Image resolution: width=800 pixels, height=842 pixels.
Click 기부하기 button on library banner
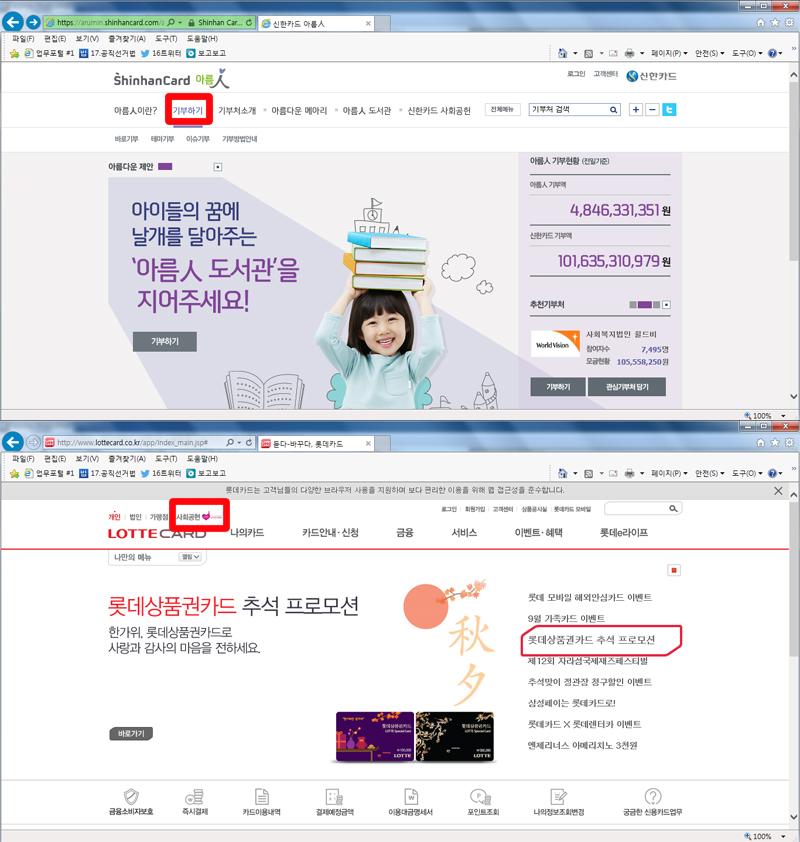[x=165, y=342]
